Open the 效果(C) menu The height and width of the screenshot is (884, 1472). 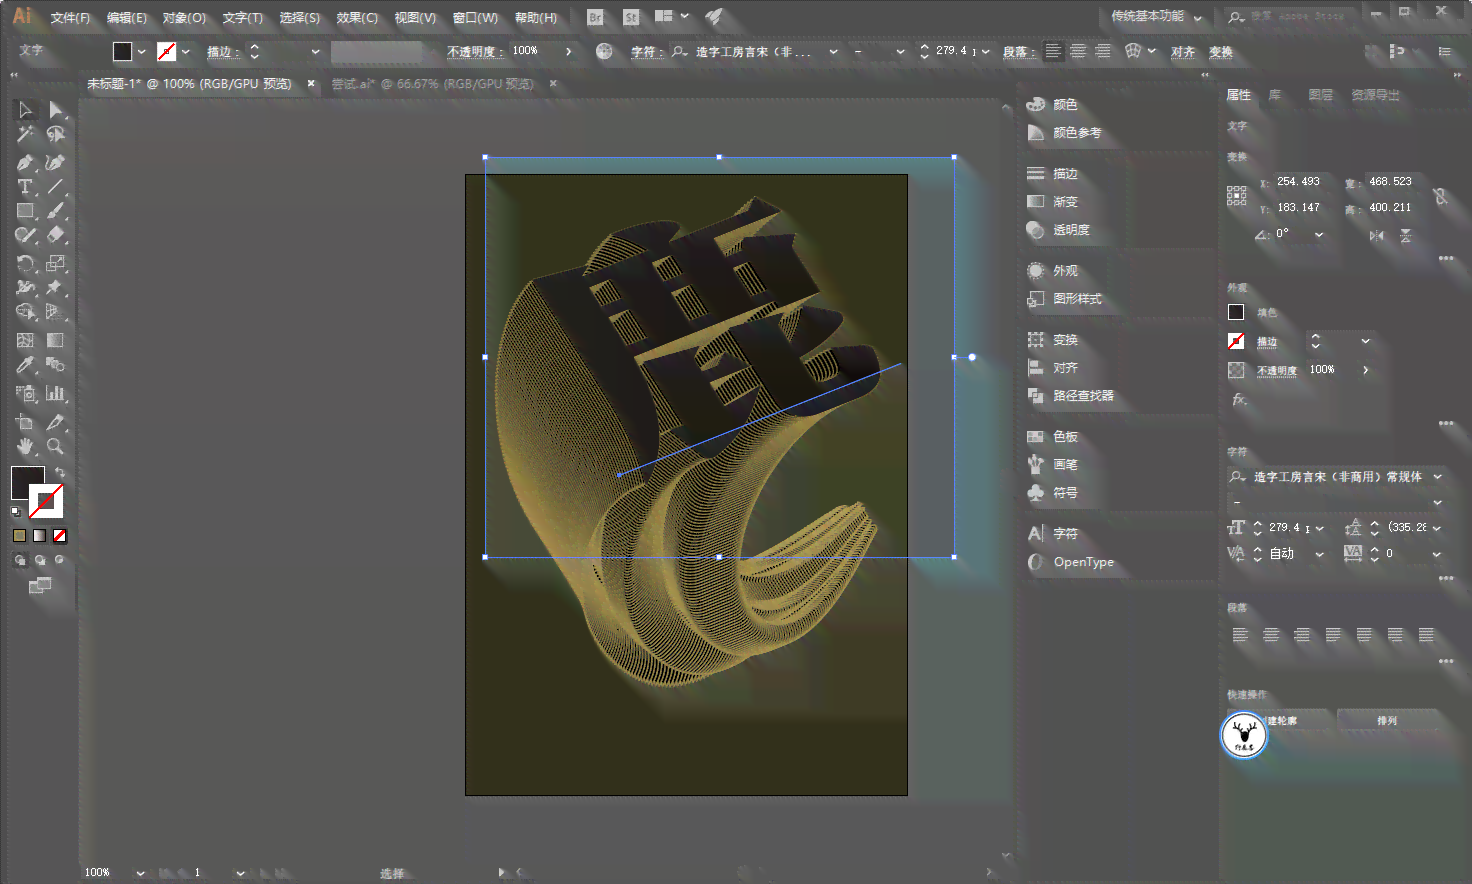(357, 18)
